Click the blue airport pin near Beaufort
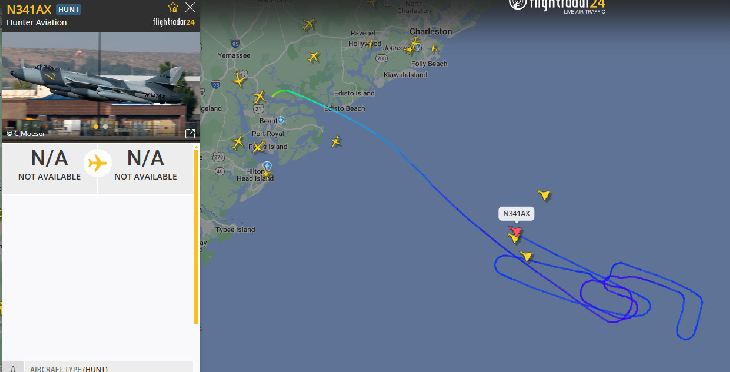The width and height of the screenshot is (730, 372). (x=280, y=121)
